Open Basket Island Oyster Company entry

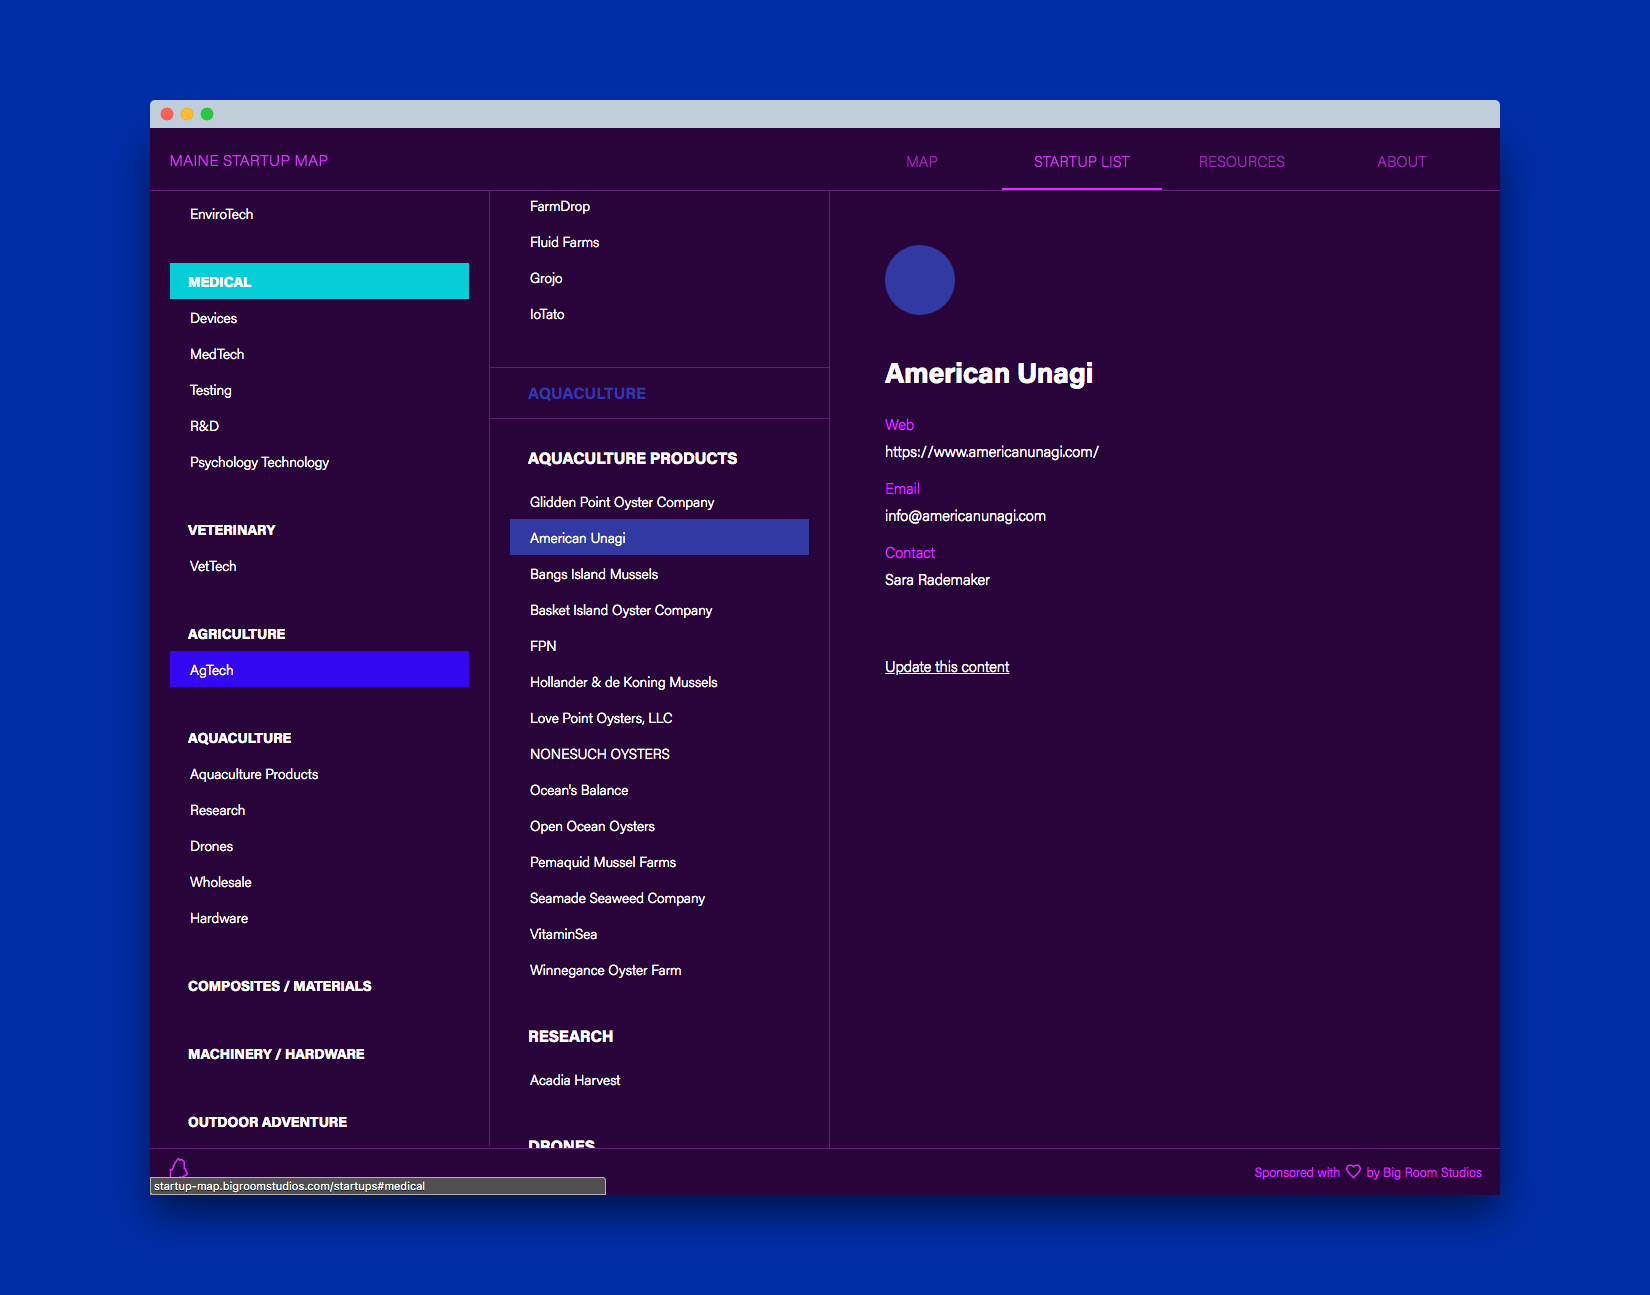click(x=621, y=610)
